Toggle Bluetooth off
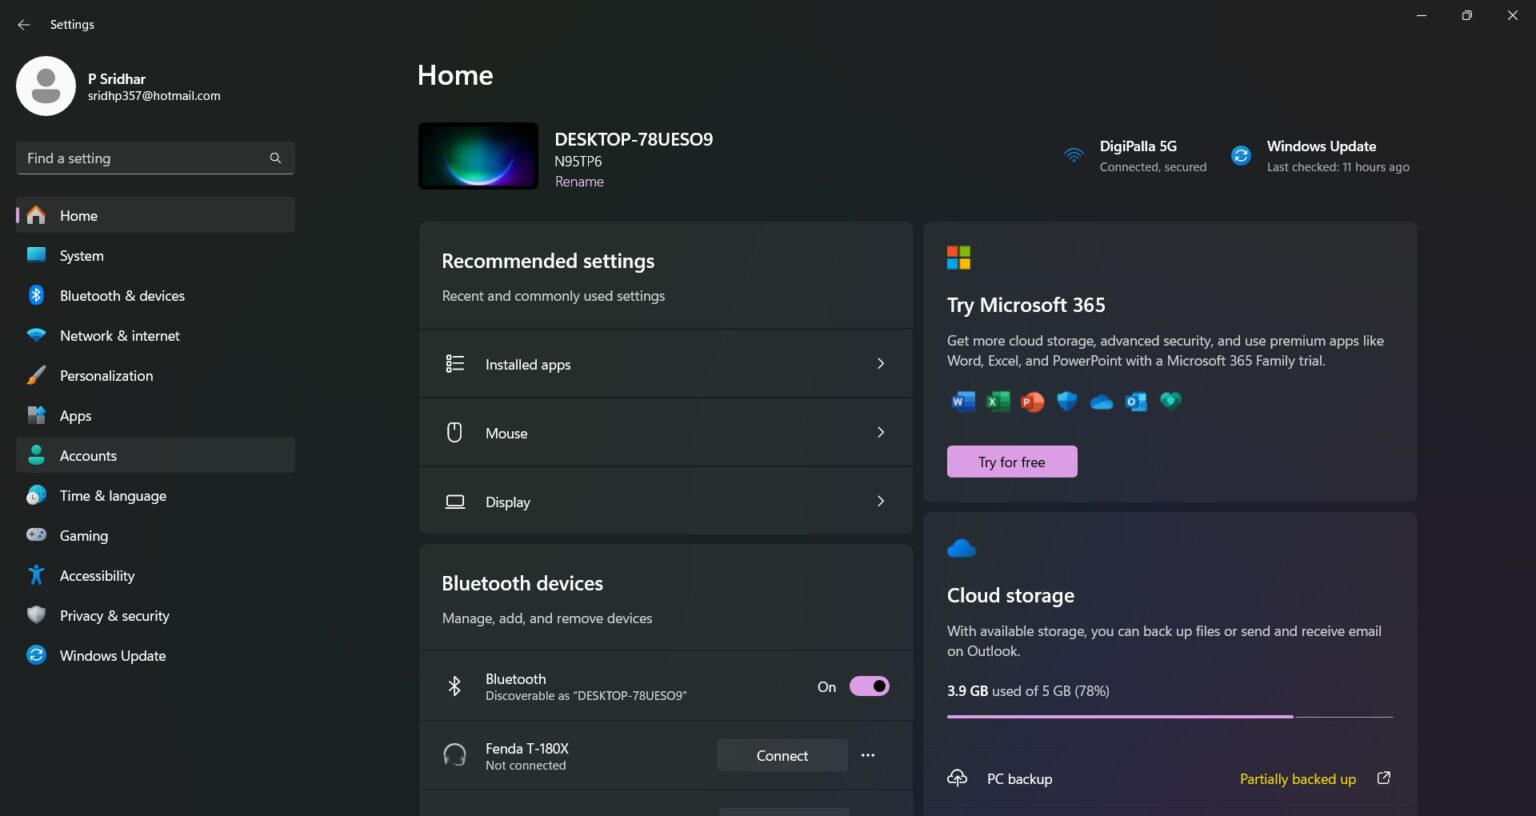This screenshot has height=816, width=1536. coord(868,686)
